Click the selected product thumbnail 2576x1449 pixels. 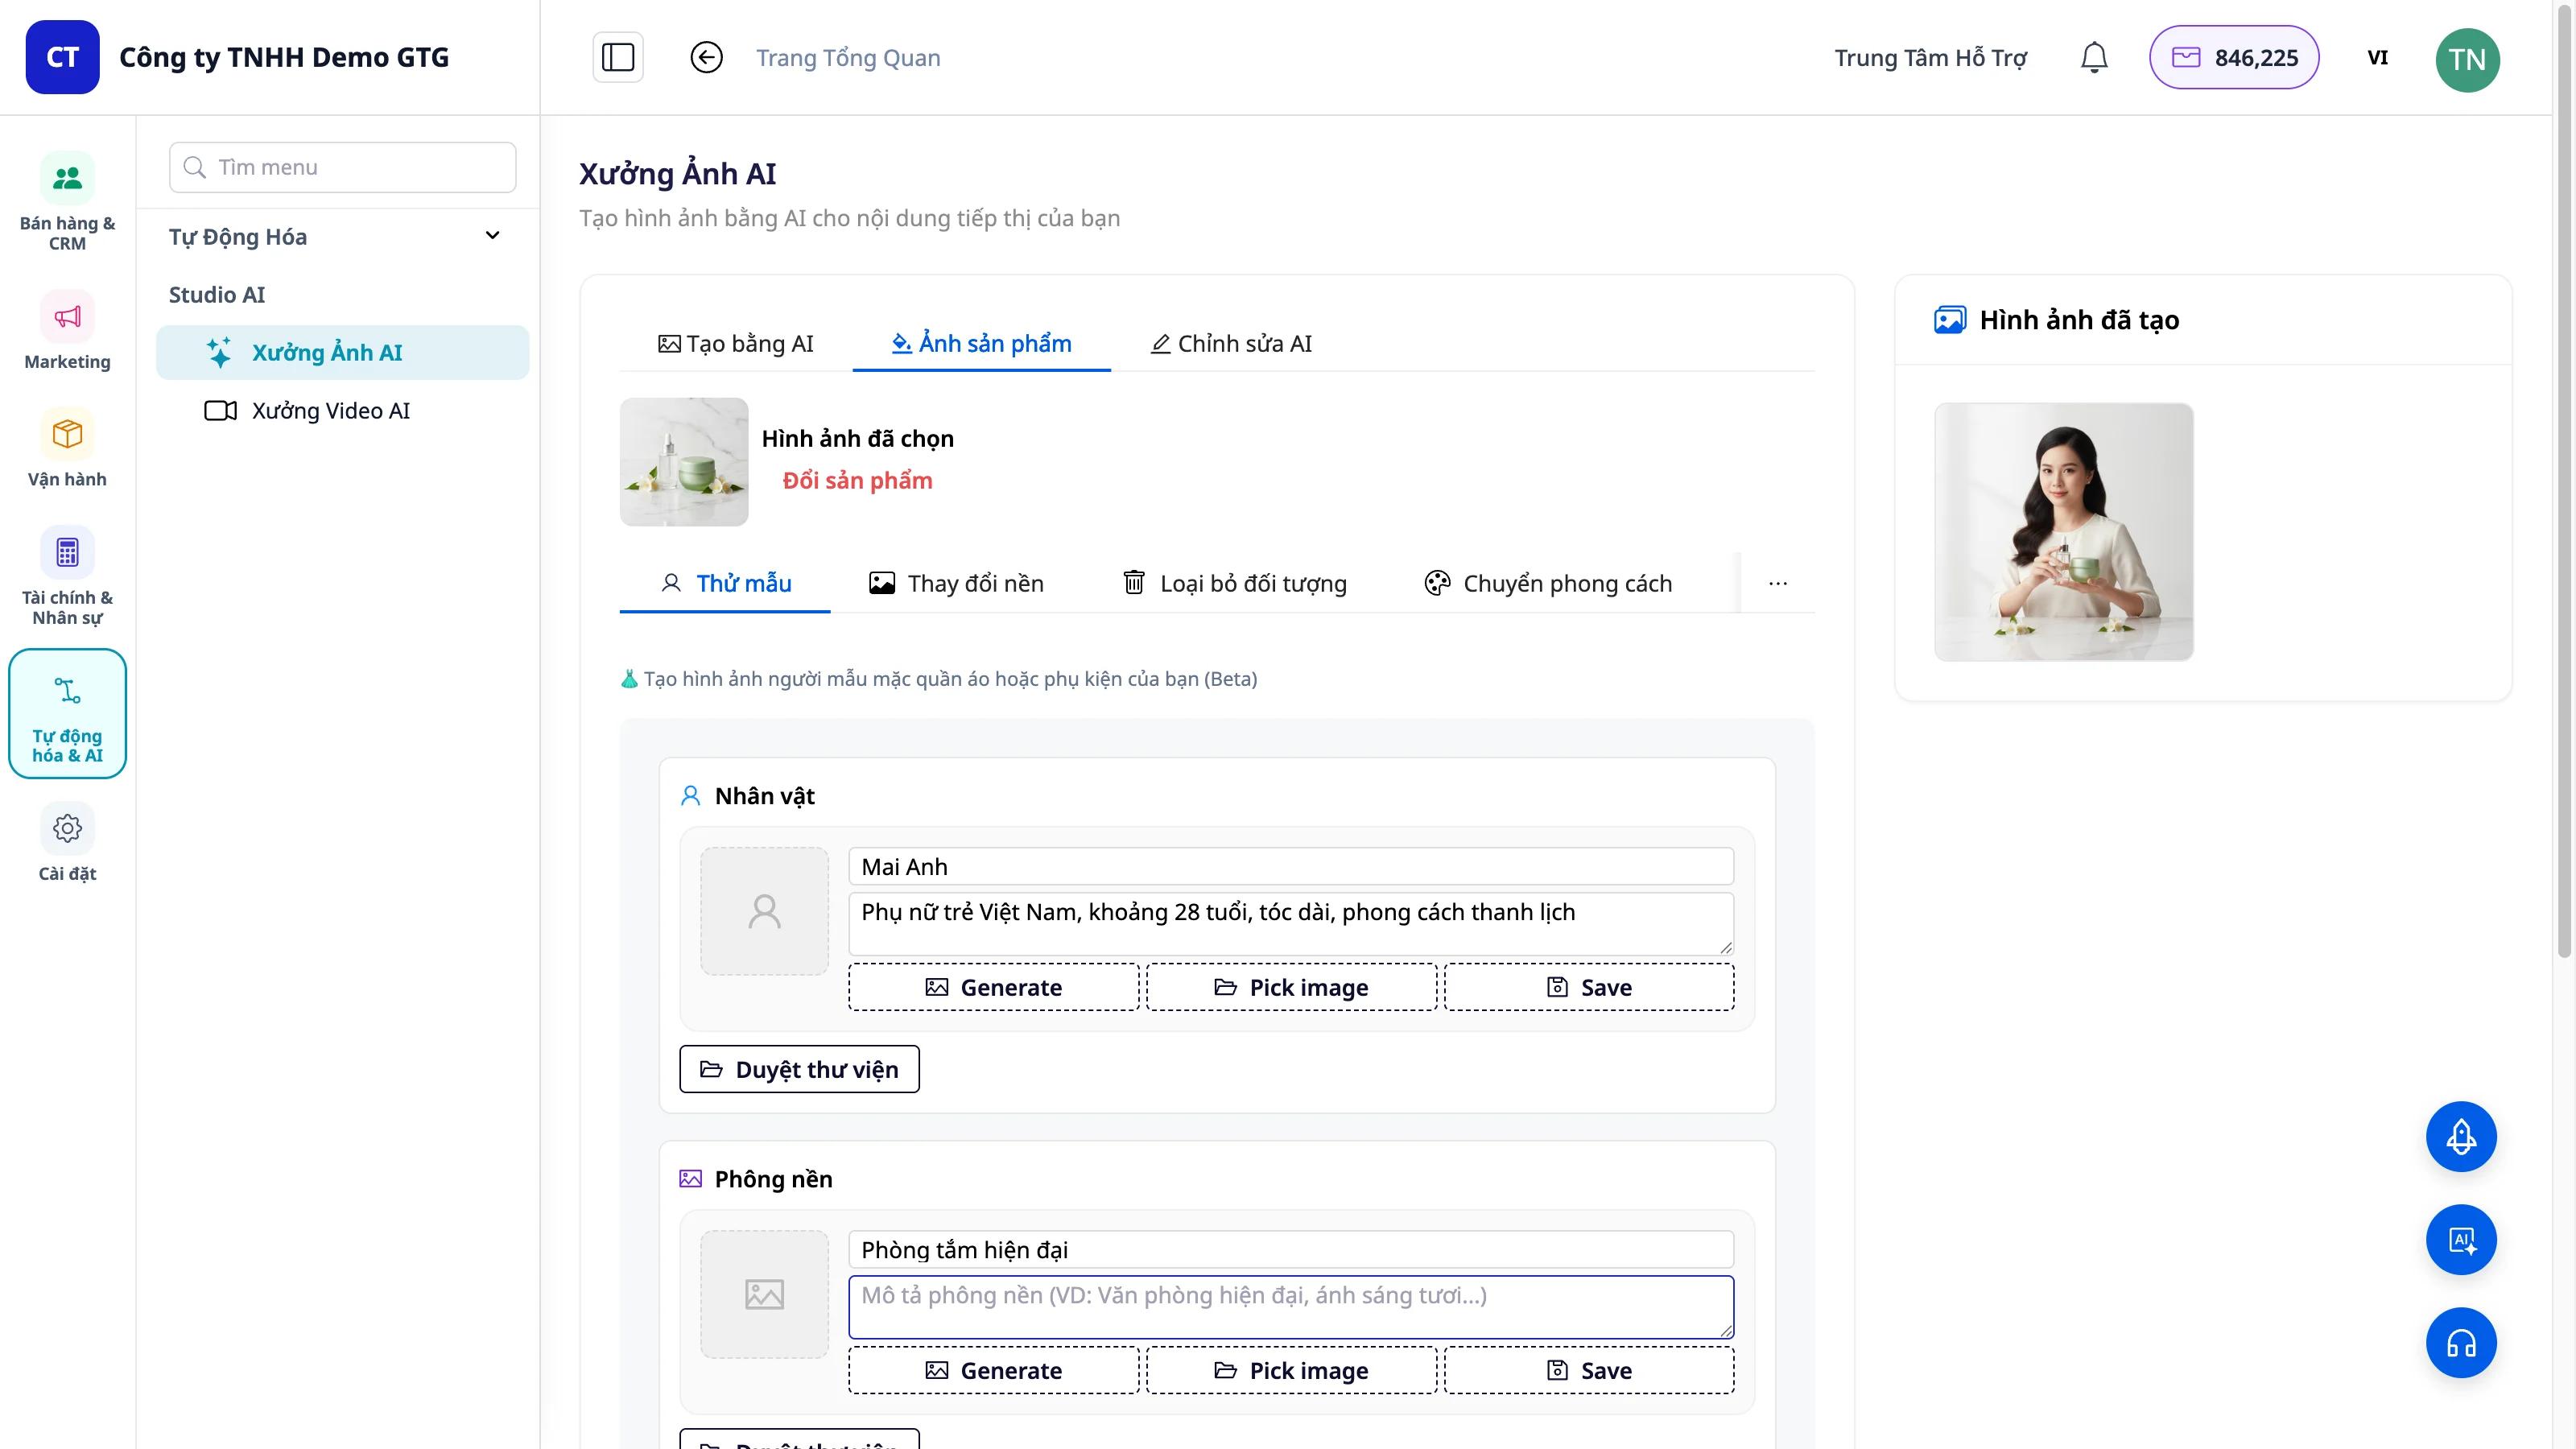(684, 462)
